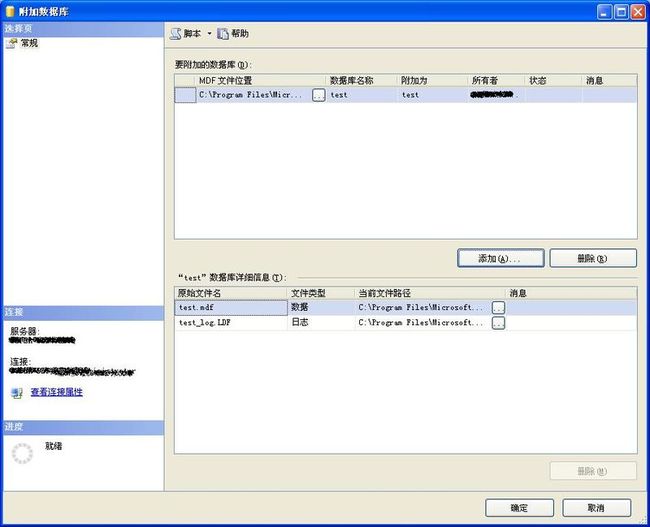Click the 附加数据库 title bar database icon
650x527 pixels.
tap(10, 12)
